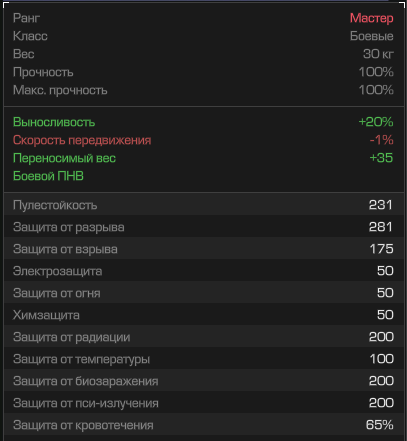
Task: Click the red Скорость передвижения penalty
Action: coord(203,140)
